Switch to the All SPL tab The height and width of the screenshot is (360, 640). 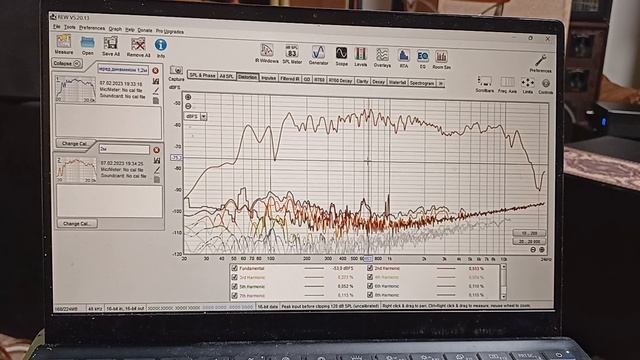pyautogui.click(x=227, y=76)
